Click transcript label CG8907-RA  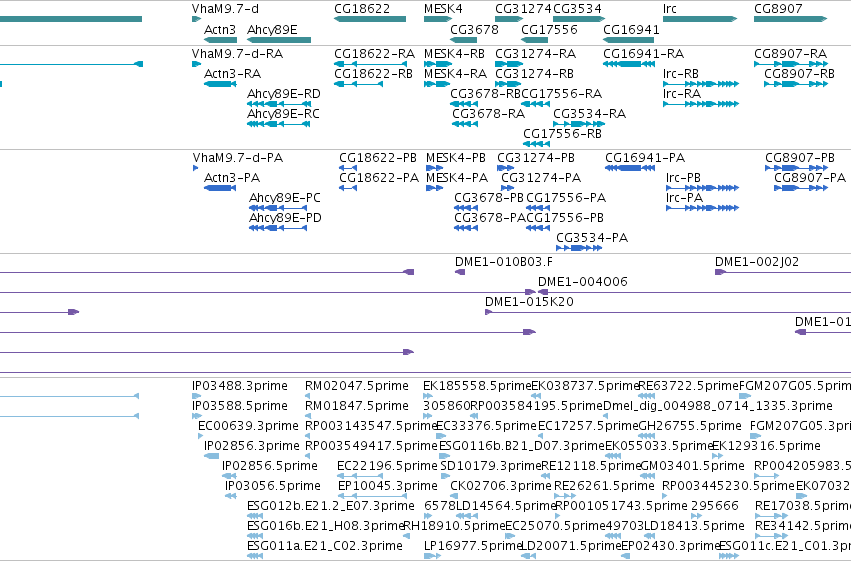point(790,54)
